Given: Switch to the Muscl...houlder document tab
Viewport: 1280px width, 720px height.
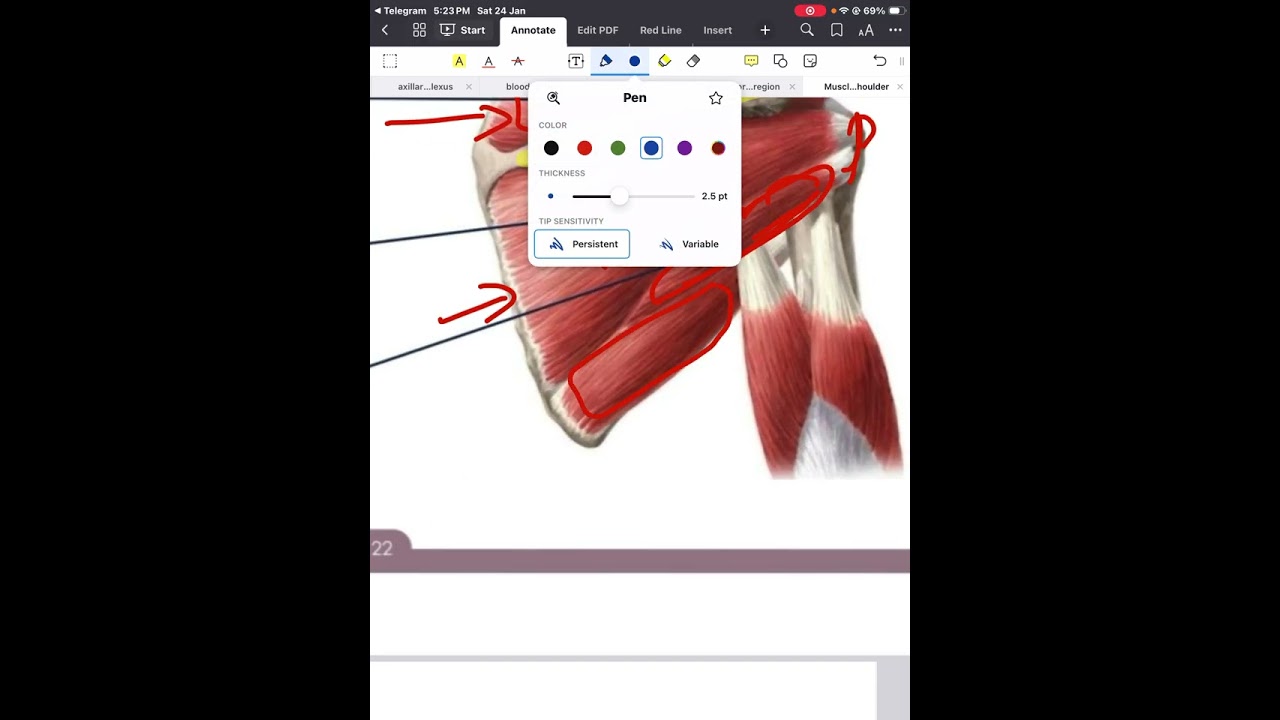Looking at the screenshot, I should point(856,87).
